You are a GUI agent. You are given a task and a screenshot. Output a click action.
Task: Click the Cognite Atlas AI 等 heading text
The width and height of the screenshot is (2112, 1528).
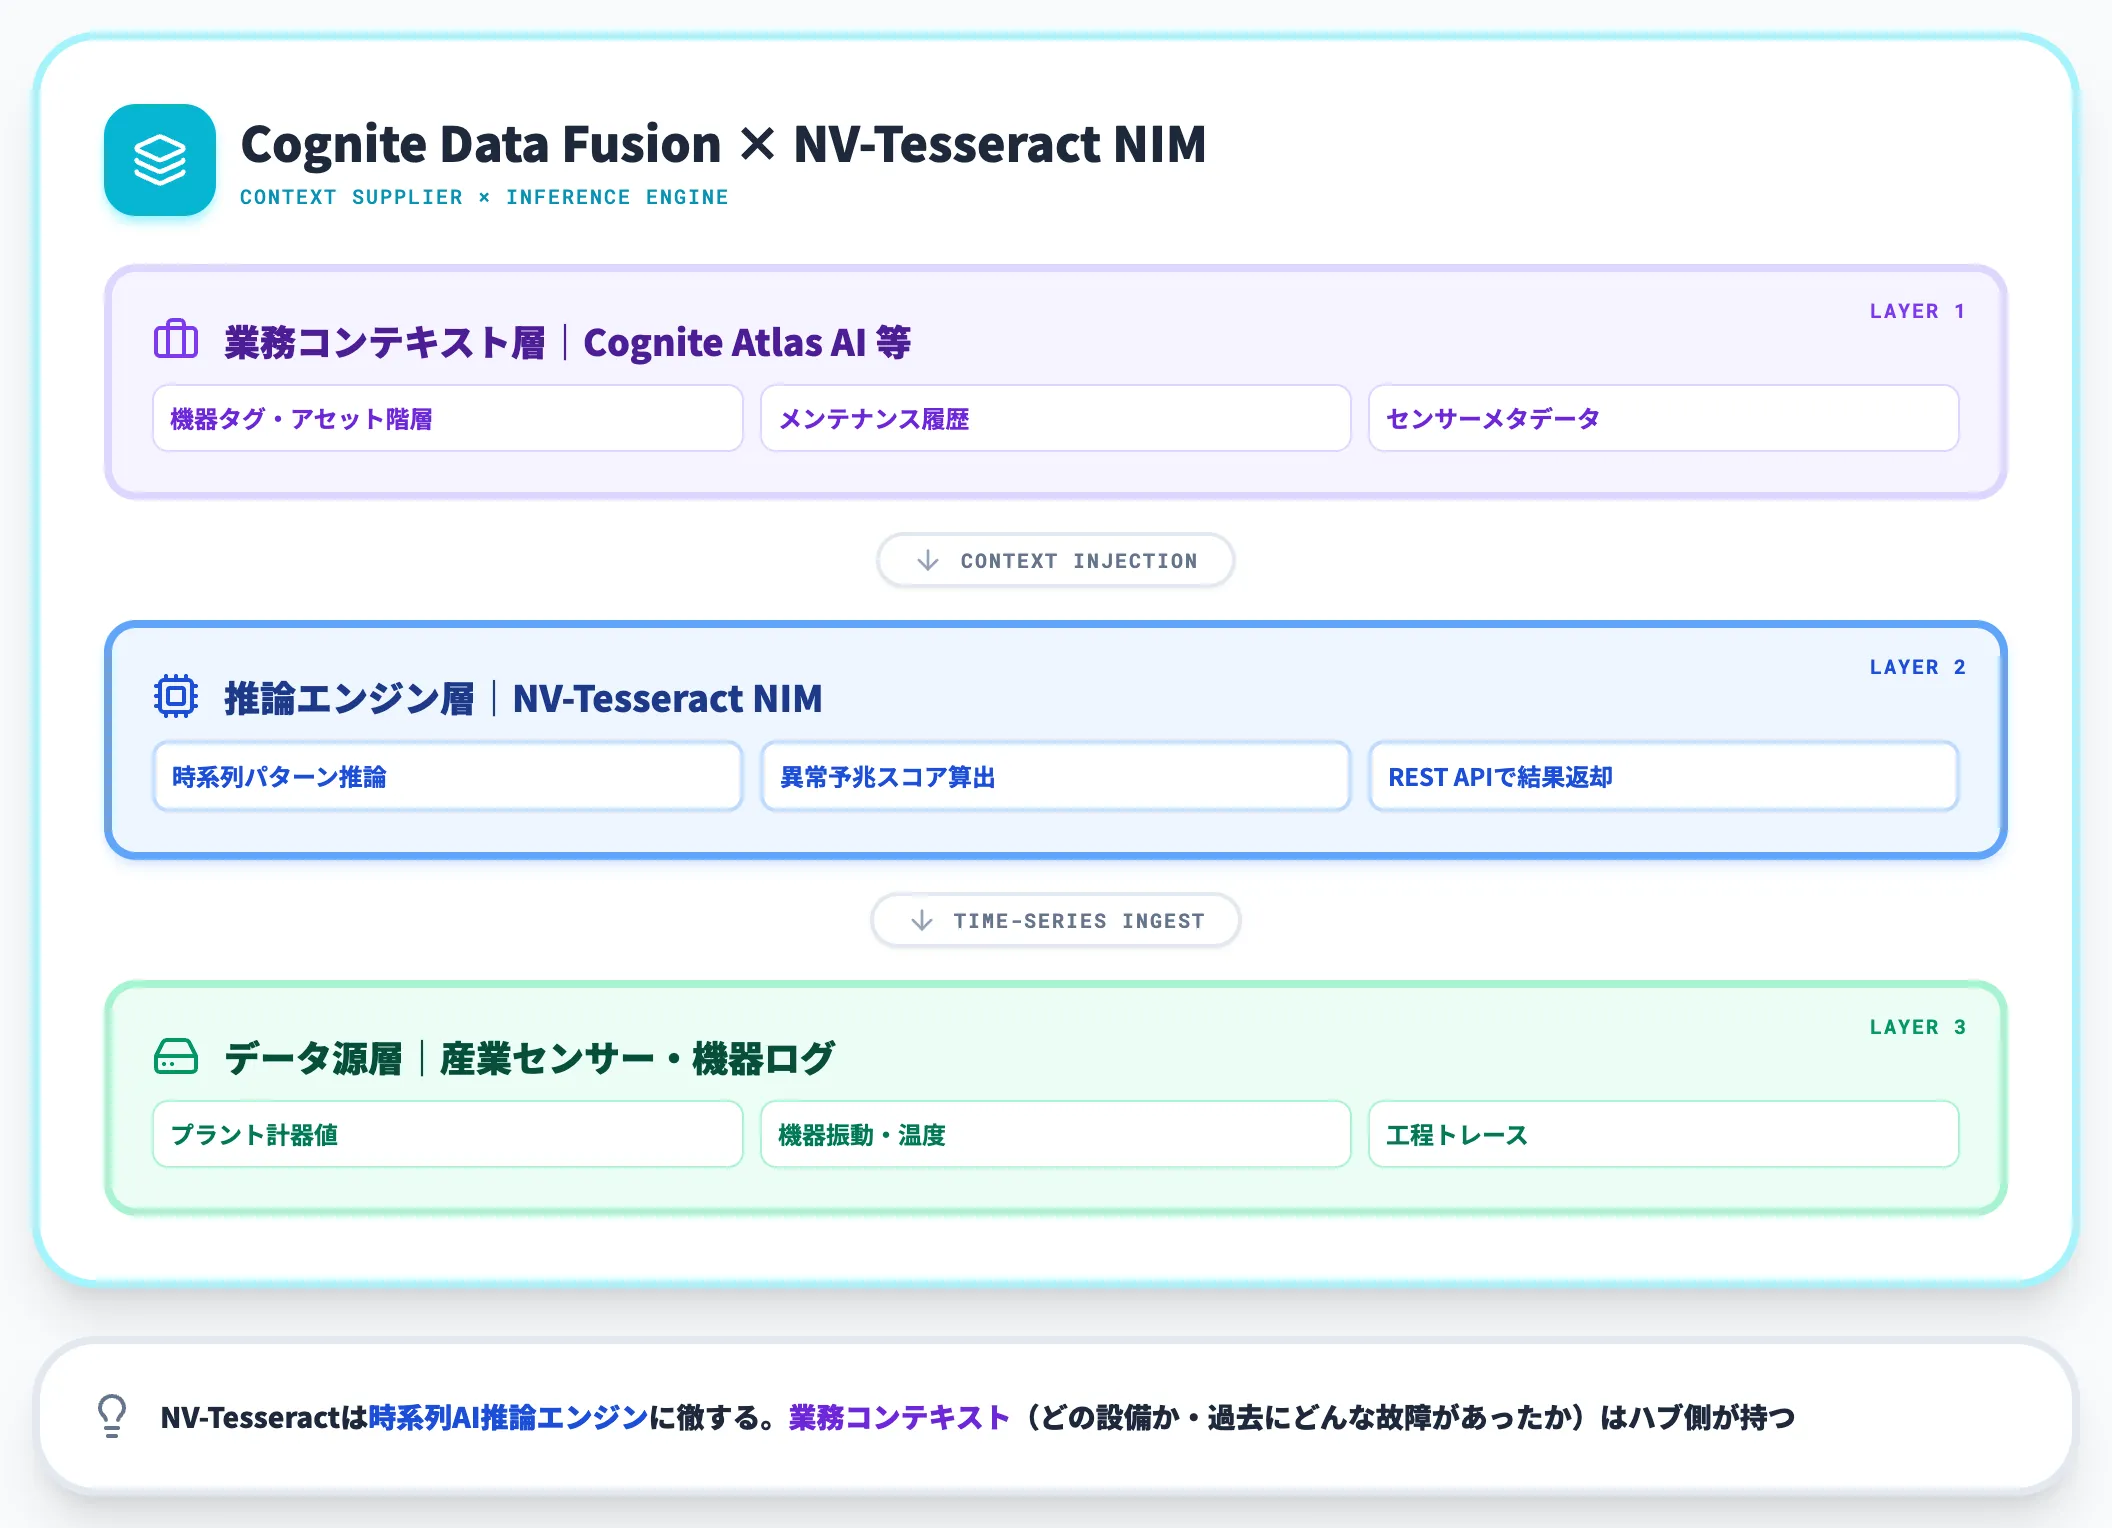click(x=747, y=342)
